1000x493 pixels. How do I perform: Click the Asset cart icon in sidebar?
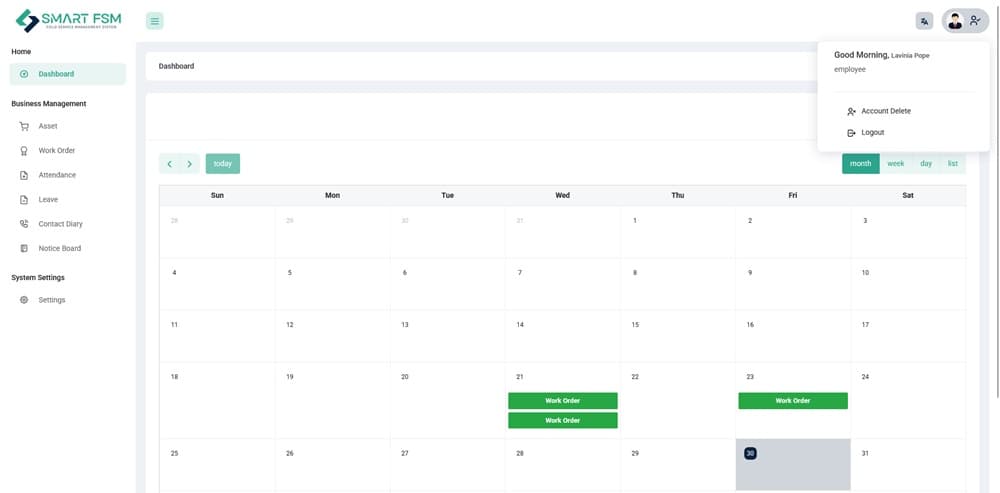click(x=24, y=126)
